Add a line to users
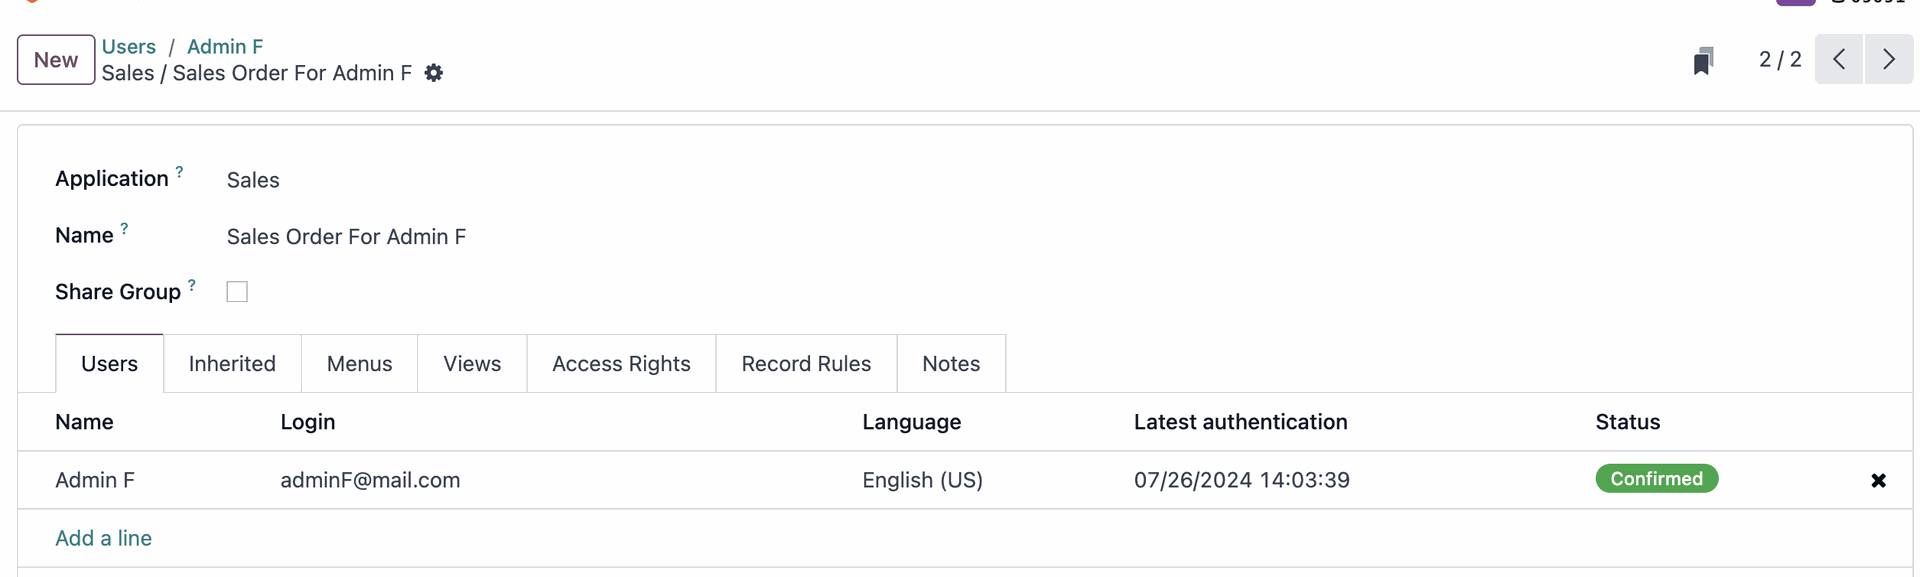This screenshot has height=577, width=1920. pos(104,538)
